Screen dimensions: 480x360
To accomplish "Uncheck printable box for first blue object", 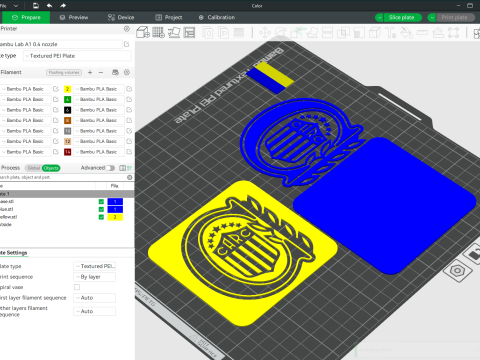I will (101, 202).
